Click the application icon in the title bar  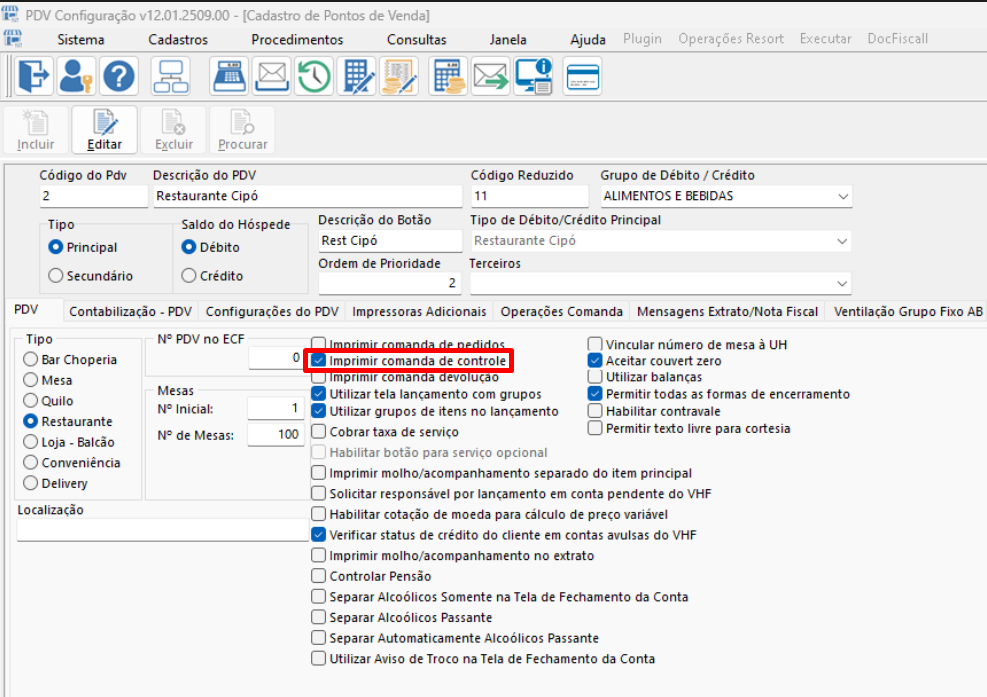pos(11,14)
